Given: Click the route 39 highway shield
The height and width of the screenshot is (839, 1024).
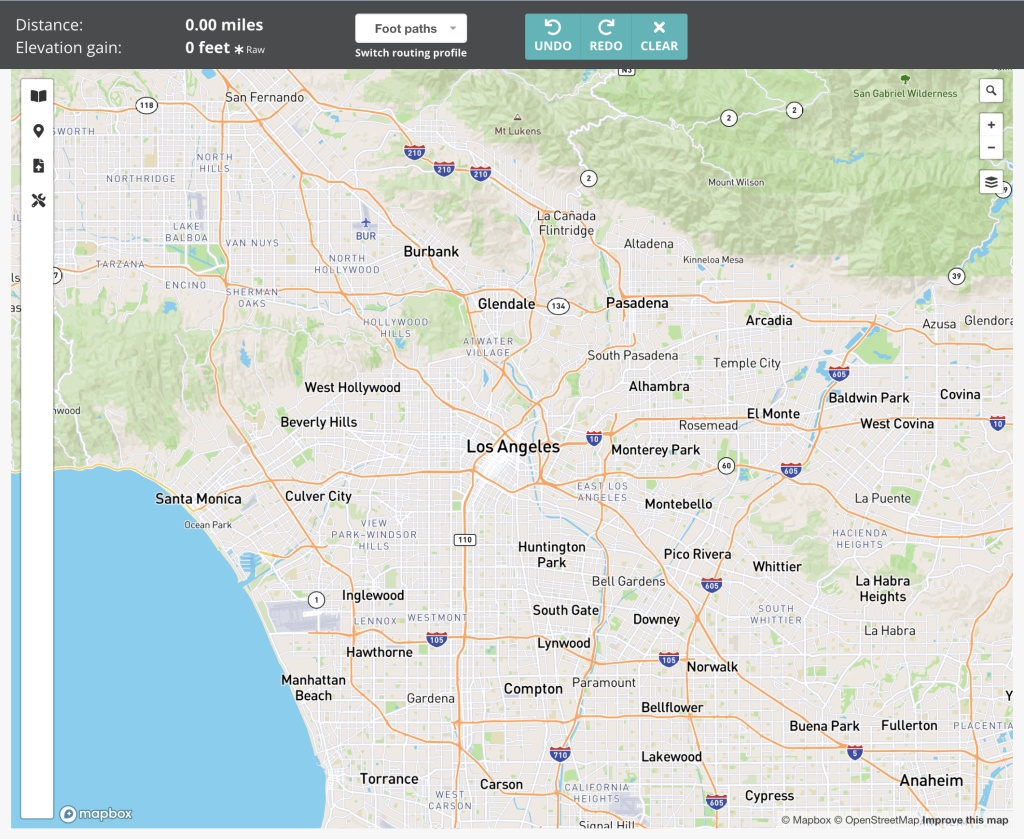Looking at the screenshot, I should coord(956,276).
